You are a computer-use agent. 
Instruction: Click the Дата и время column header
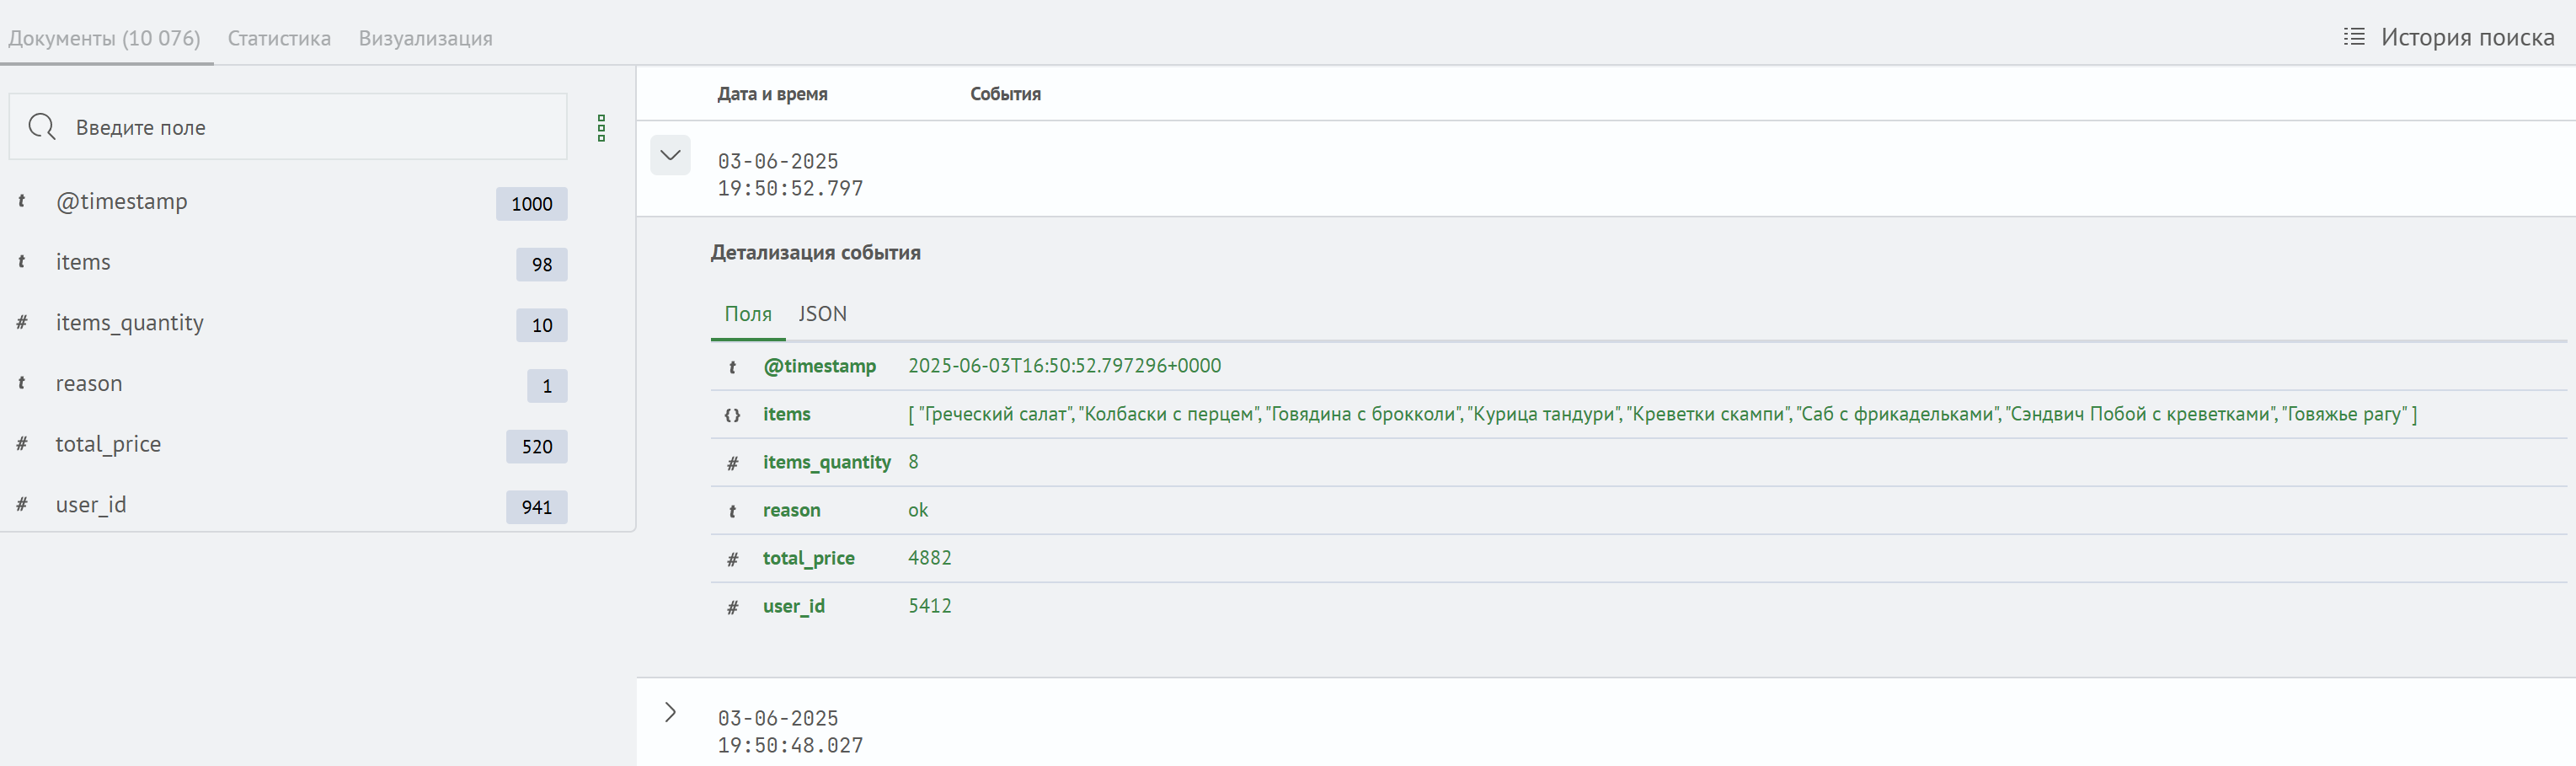[772, 94]
